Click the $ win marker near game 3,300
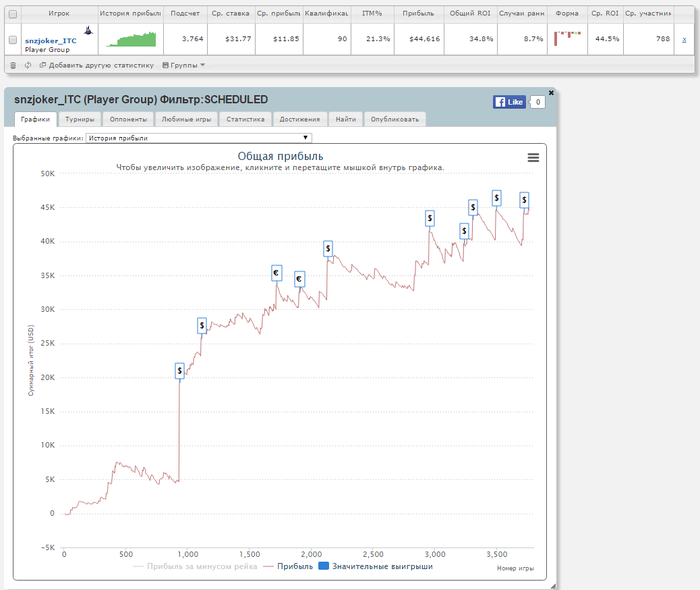 coord(473,208)
